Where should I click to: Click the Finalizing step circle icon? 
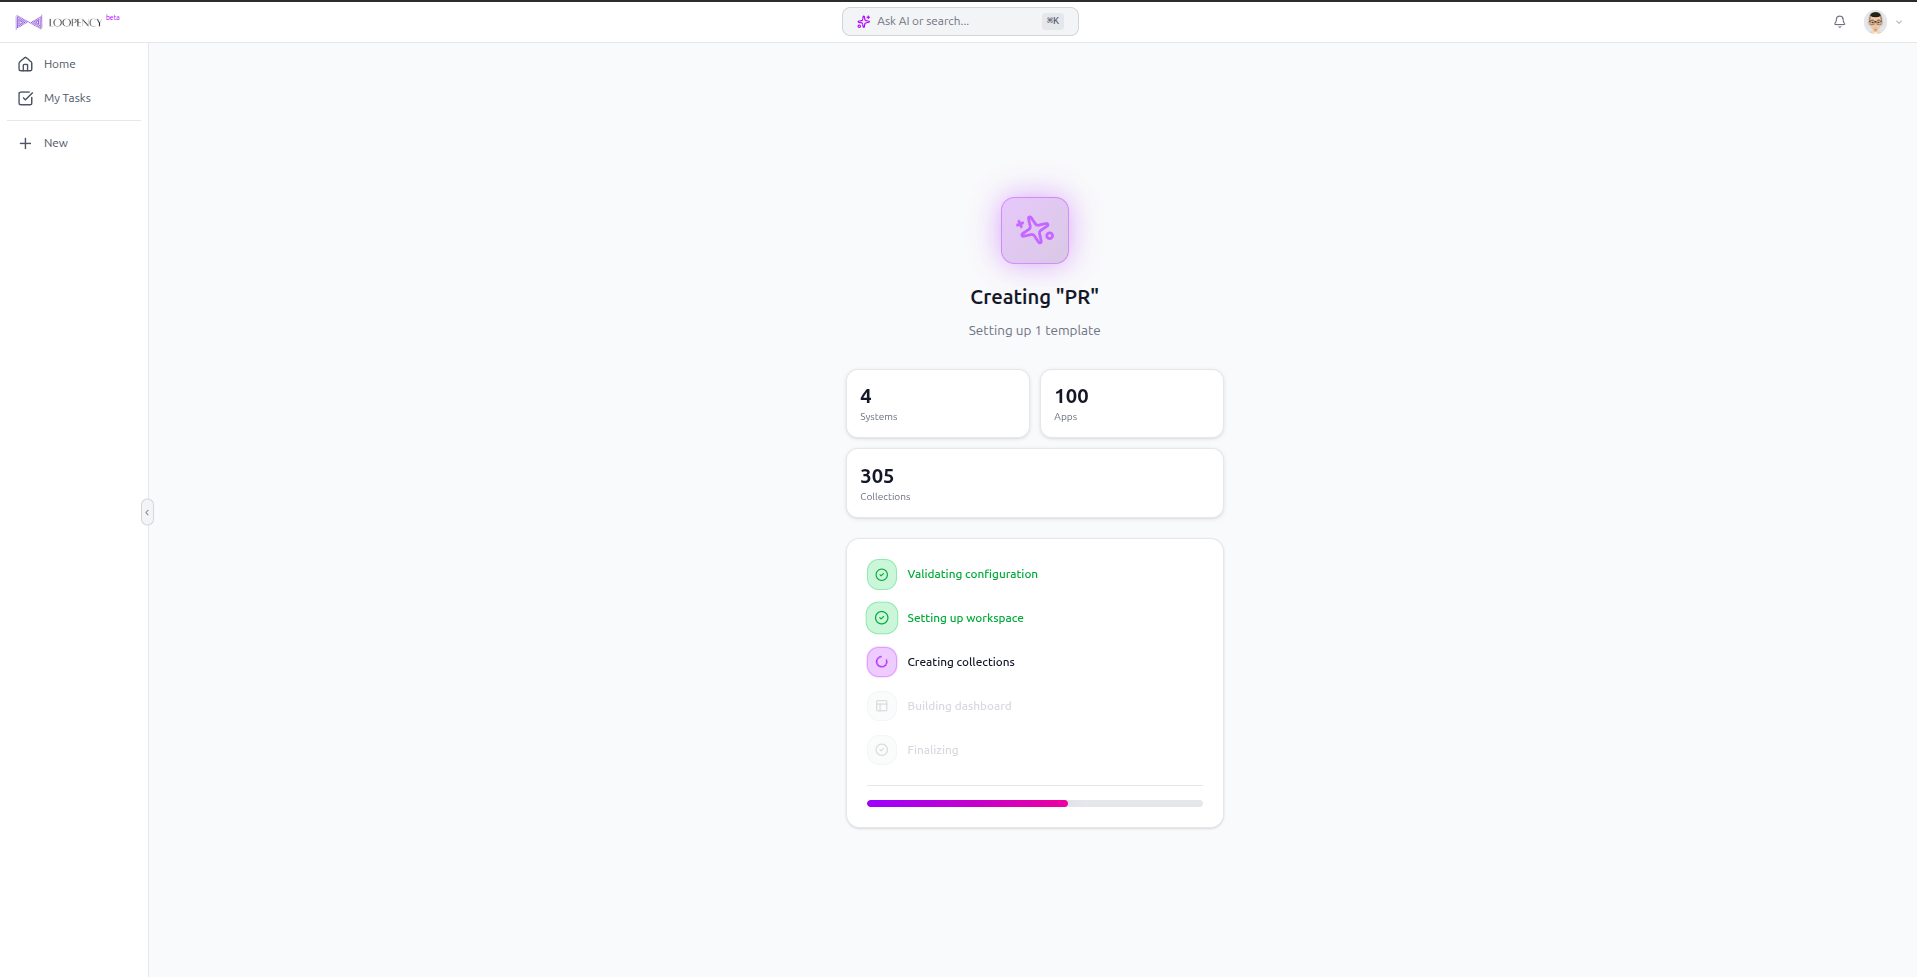click(x=881, y=750)
